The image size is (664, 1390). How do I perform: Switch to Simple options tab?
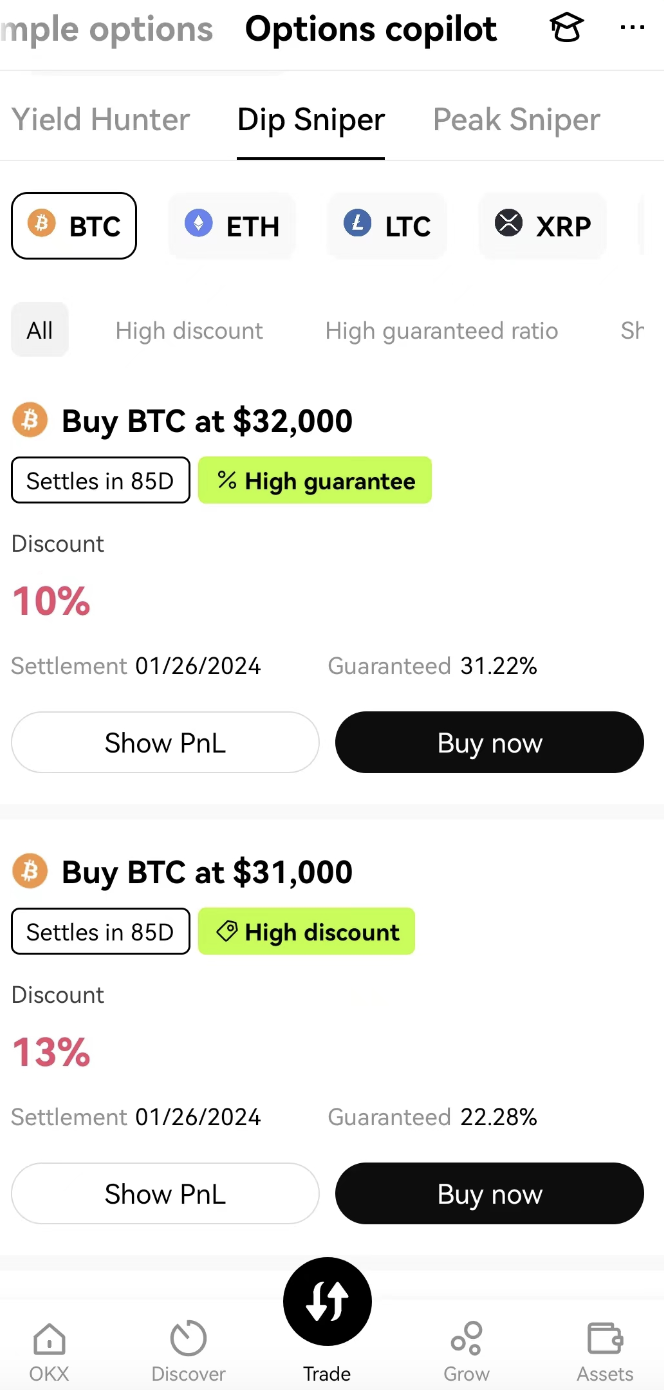[x=108, y=30]
